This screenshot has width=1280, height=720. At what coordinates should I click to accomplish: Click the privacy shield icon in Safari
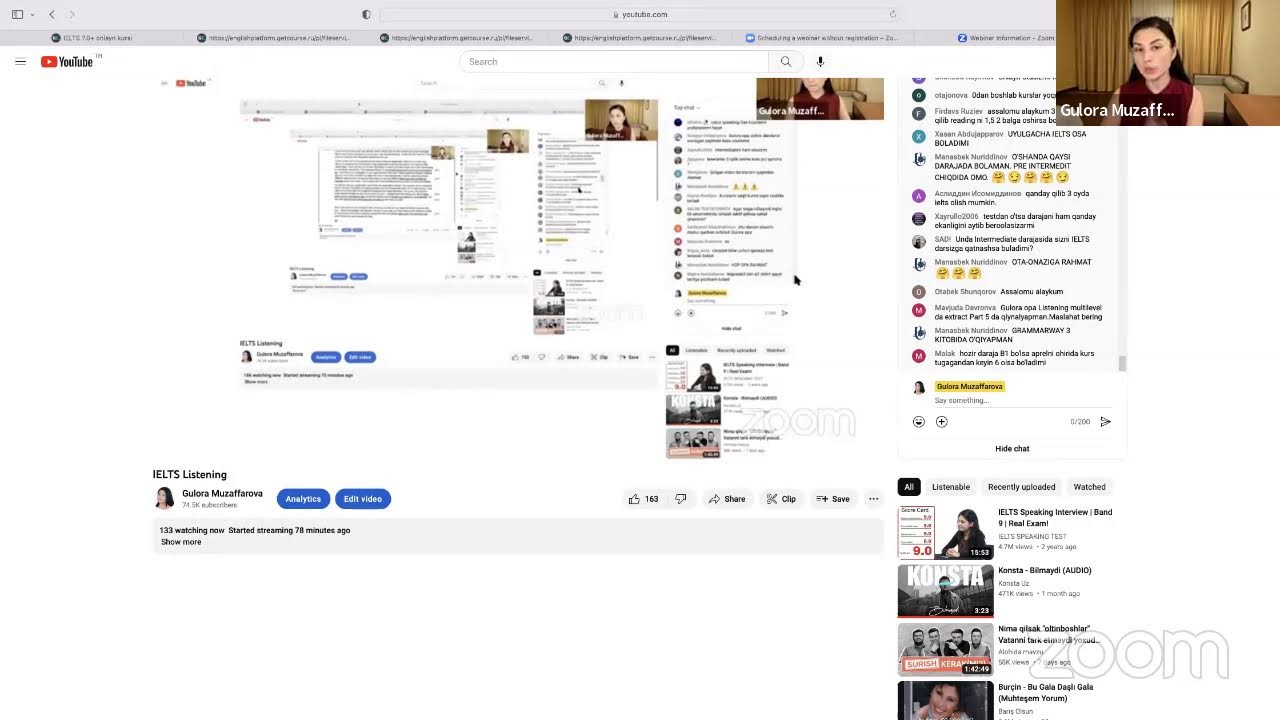366,14
